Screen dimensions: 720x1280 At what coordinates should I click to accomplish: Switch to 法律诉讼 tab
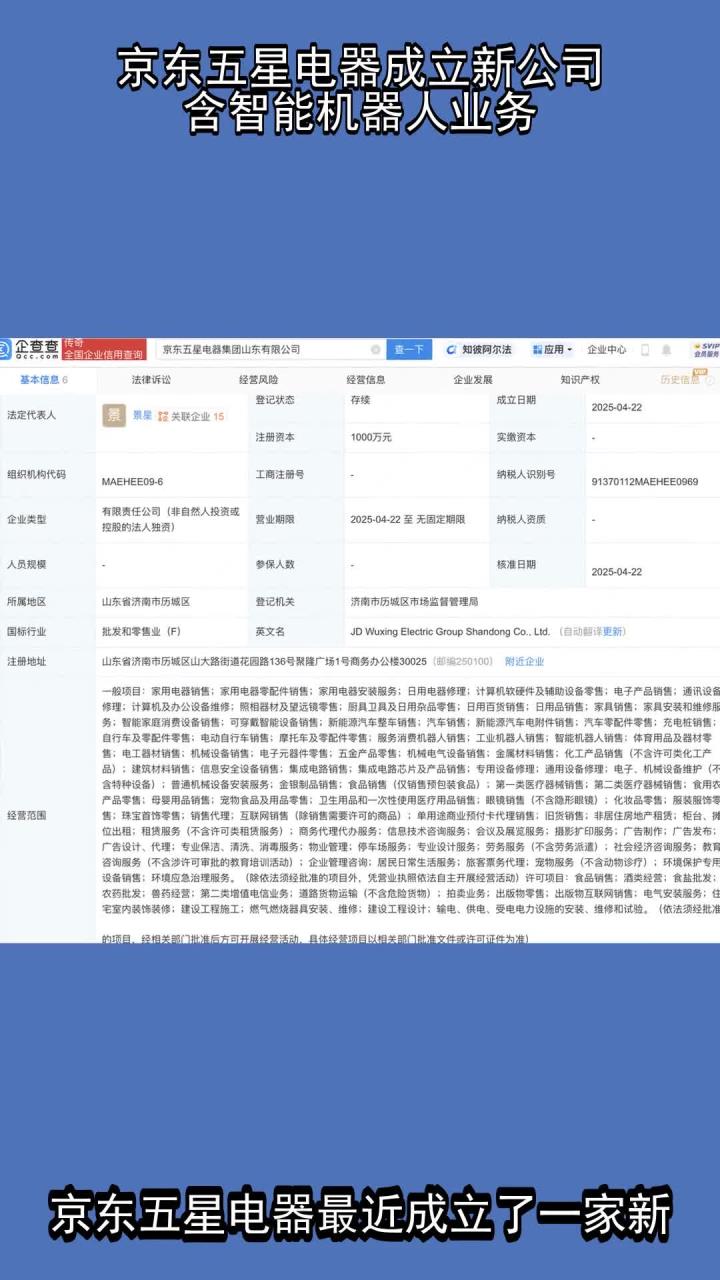[151, 380]
